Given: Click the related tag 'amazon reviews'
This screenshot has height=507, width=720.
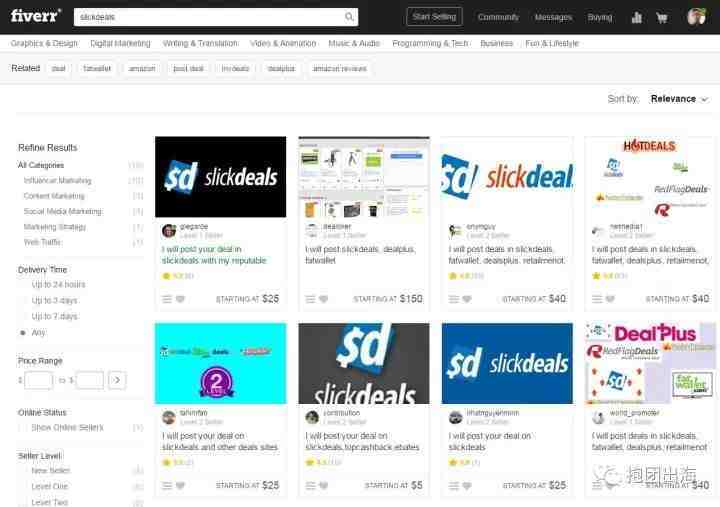Looking at the screenshot, I should pos(339,68).
